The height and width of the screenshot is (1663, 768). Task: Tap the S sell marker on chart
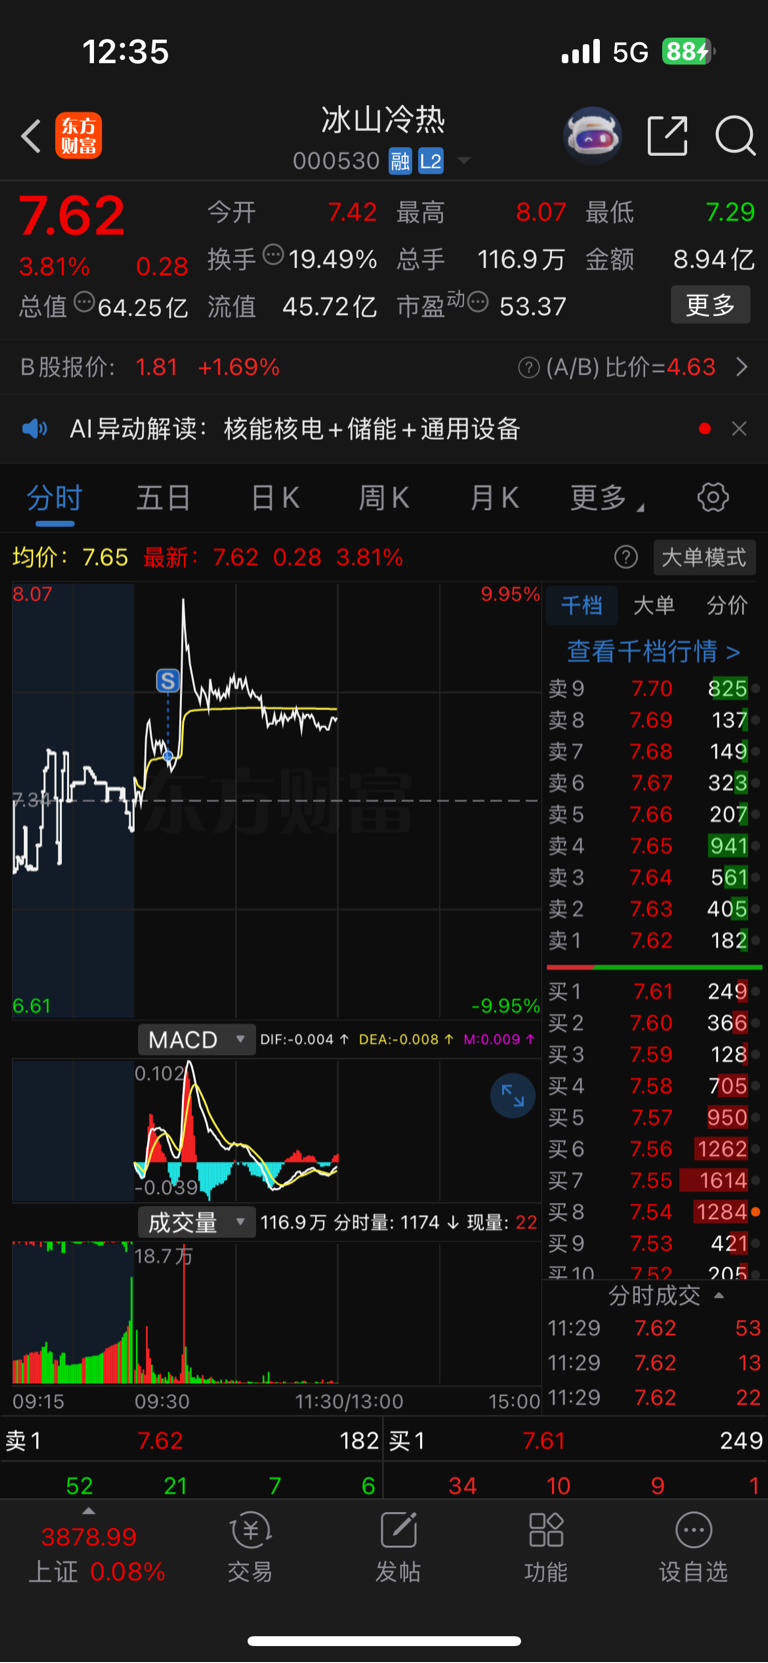click(x=168, y=681)
